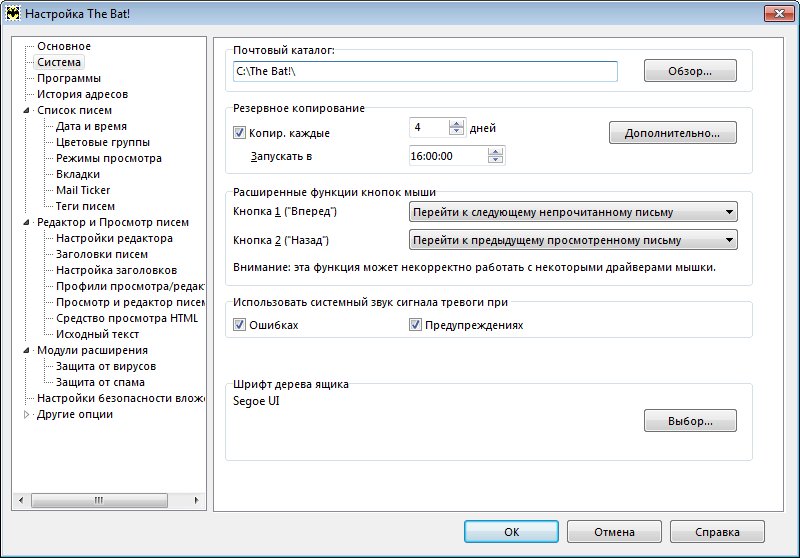The width and height of the screenshot is (800, 558).
Task: Open Кнопка 2 Назад action dropdown
Action: click(x=573, y=240)
